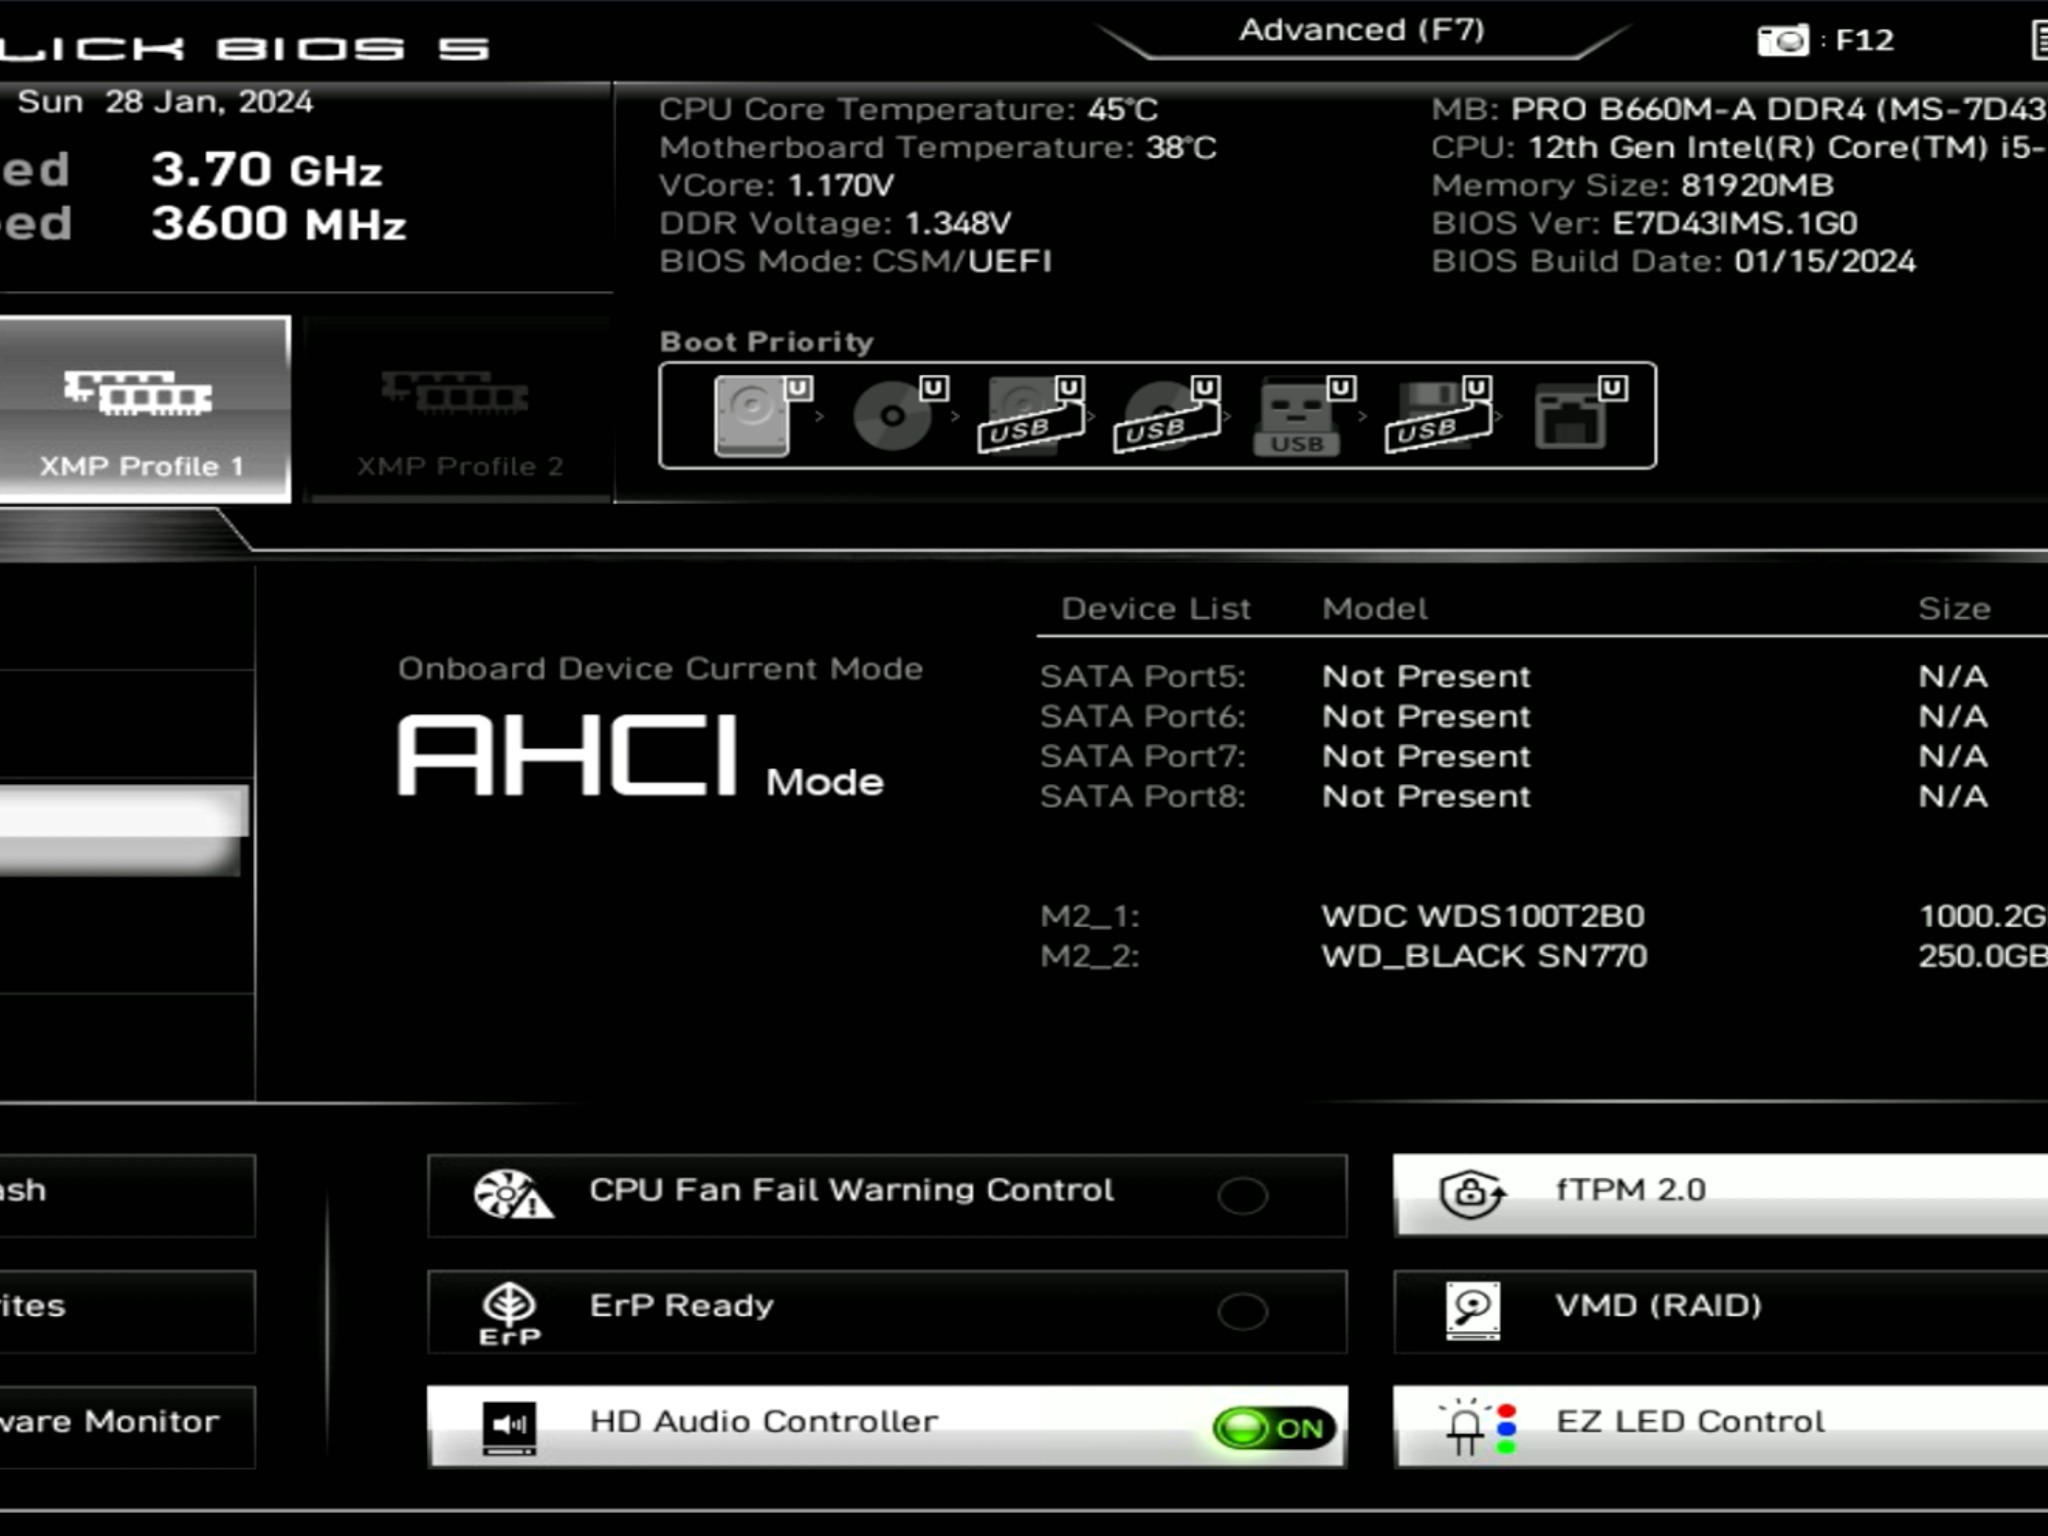Viewport: 2048px width, 1536px height.
Task: Select SATA Port5 Not Present row
Action: click(x=1514, y=677)
